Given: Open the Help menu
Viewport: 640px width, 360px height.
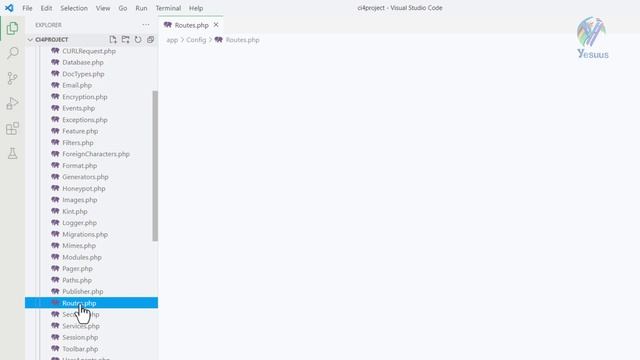Looking at the screenshot, I should pos(196,8).
